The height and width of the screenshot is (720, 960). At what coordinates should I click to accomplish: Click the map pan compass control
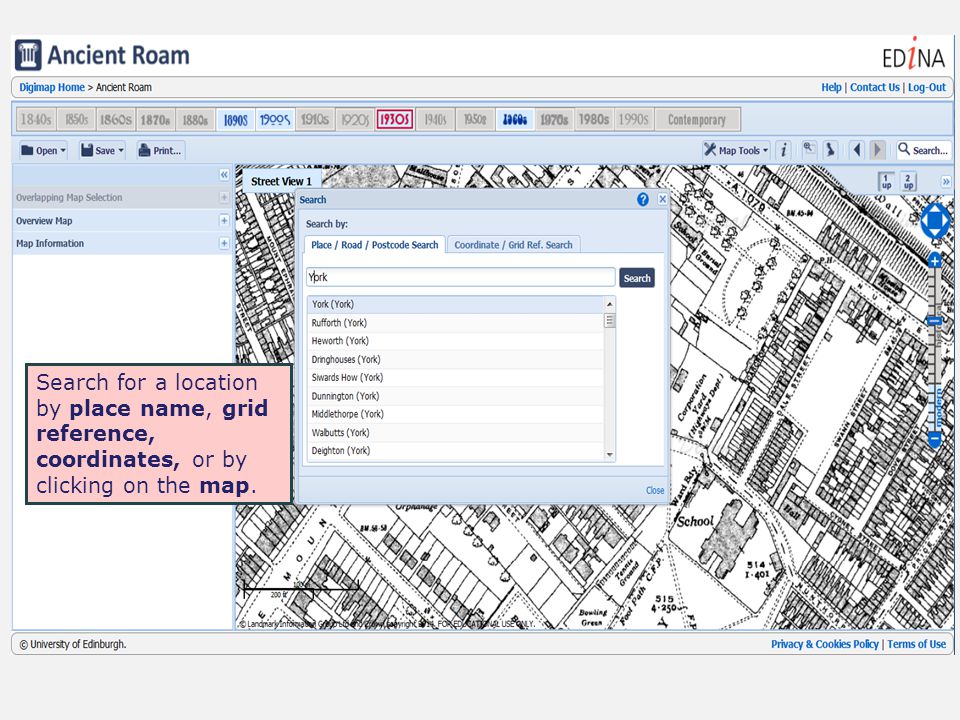935,221
